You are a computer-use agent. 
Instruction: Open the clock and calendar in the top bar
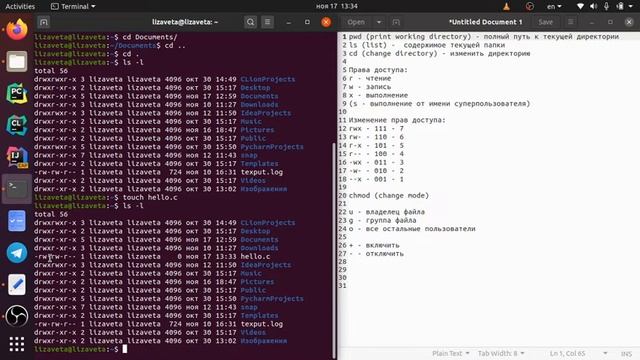337,6
